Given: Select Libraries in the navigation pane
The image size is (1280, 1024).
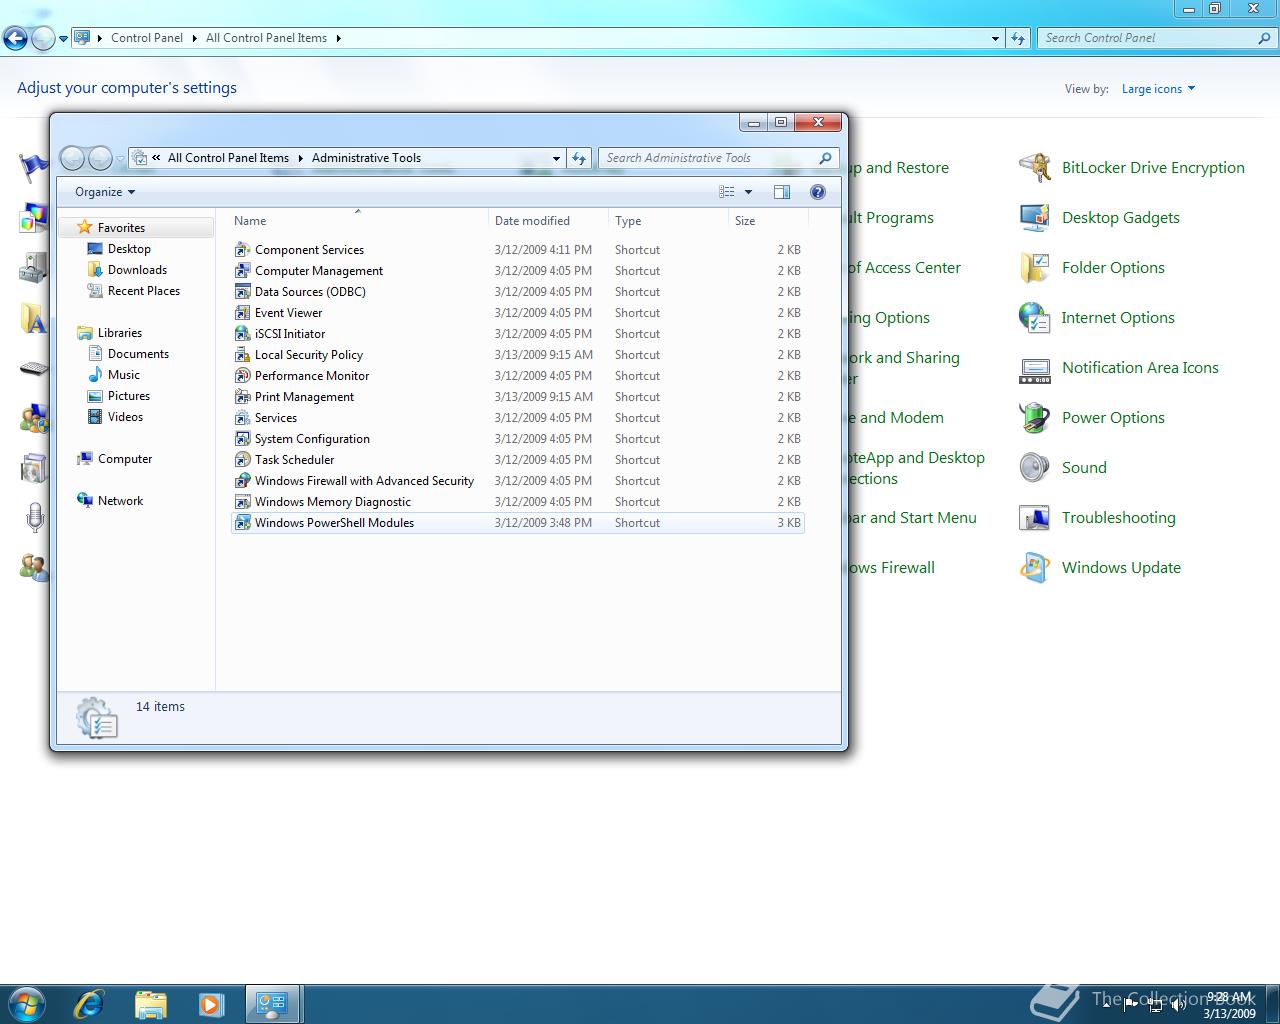Looking at the screenshot, I should tap(119, 333).
